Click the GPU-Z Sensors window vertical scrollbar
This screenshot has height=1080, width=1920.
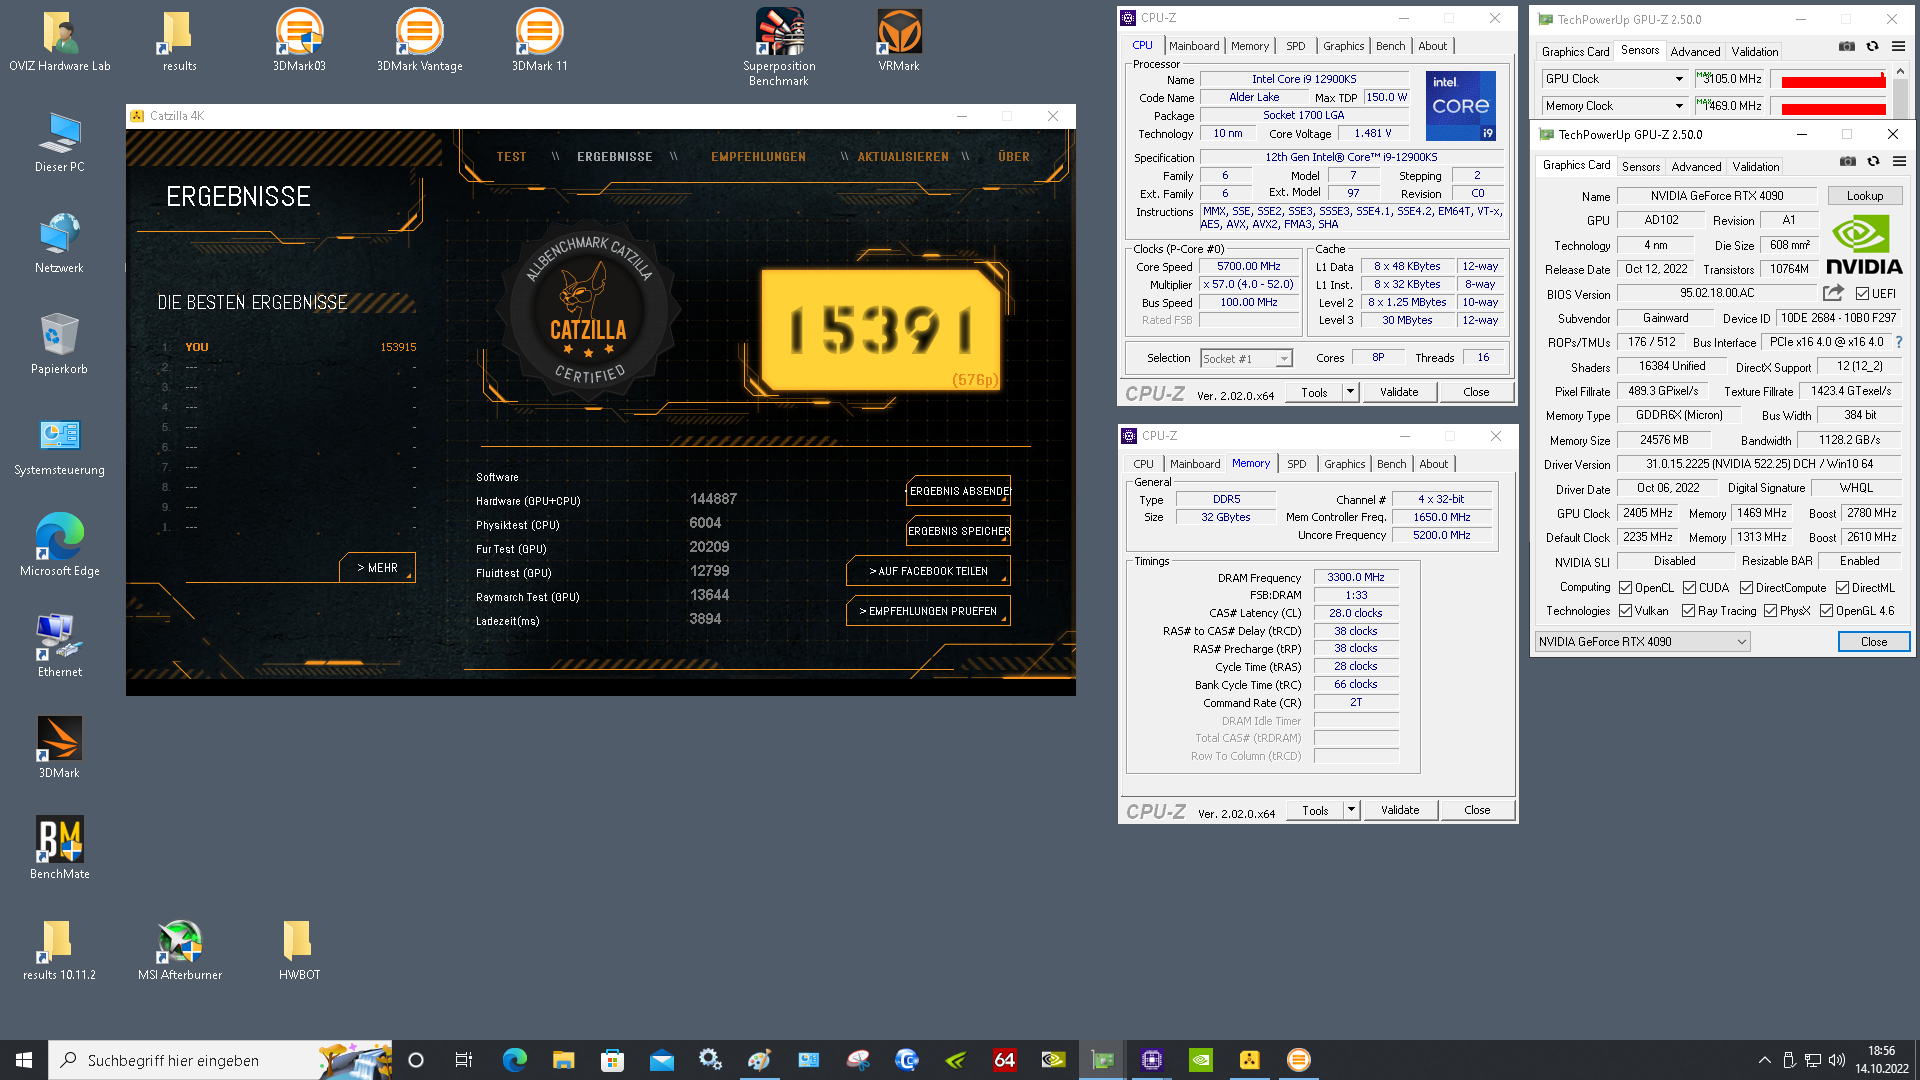pos(1901,92)
